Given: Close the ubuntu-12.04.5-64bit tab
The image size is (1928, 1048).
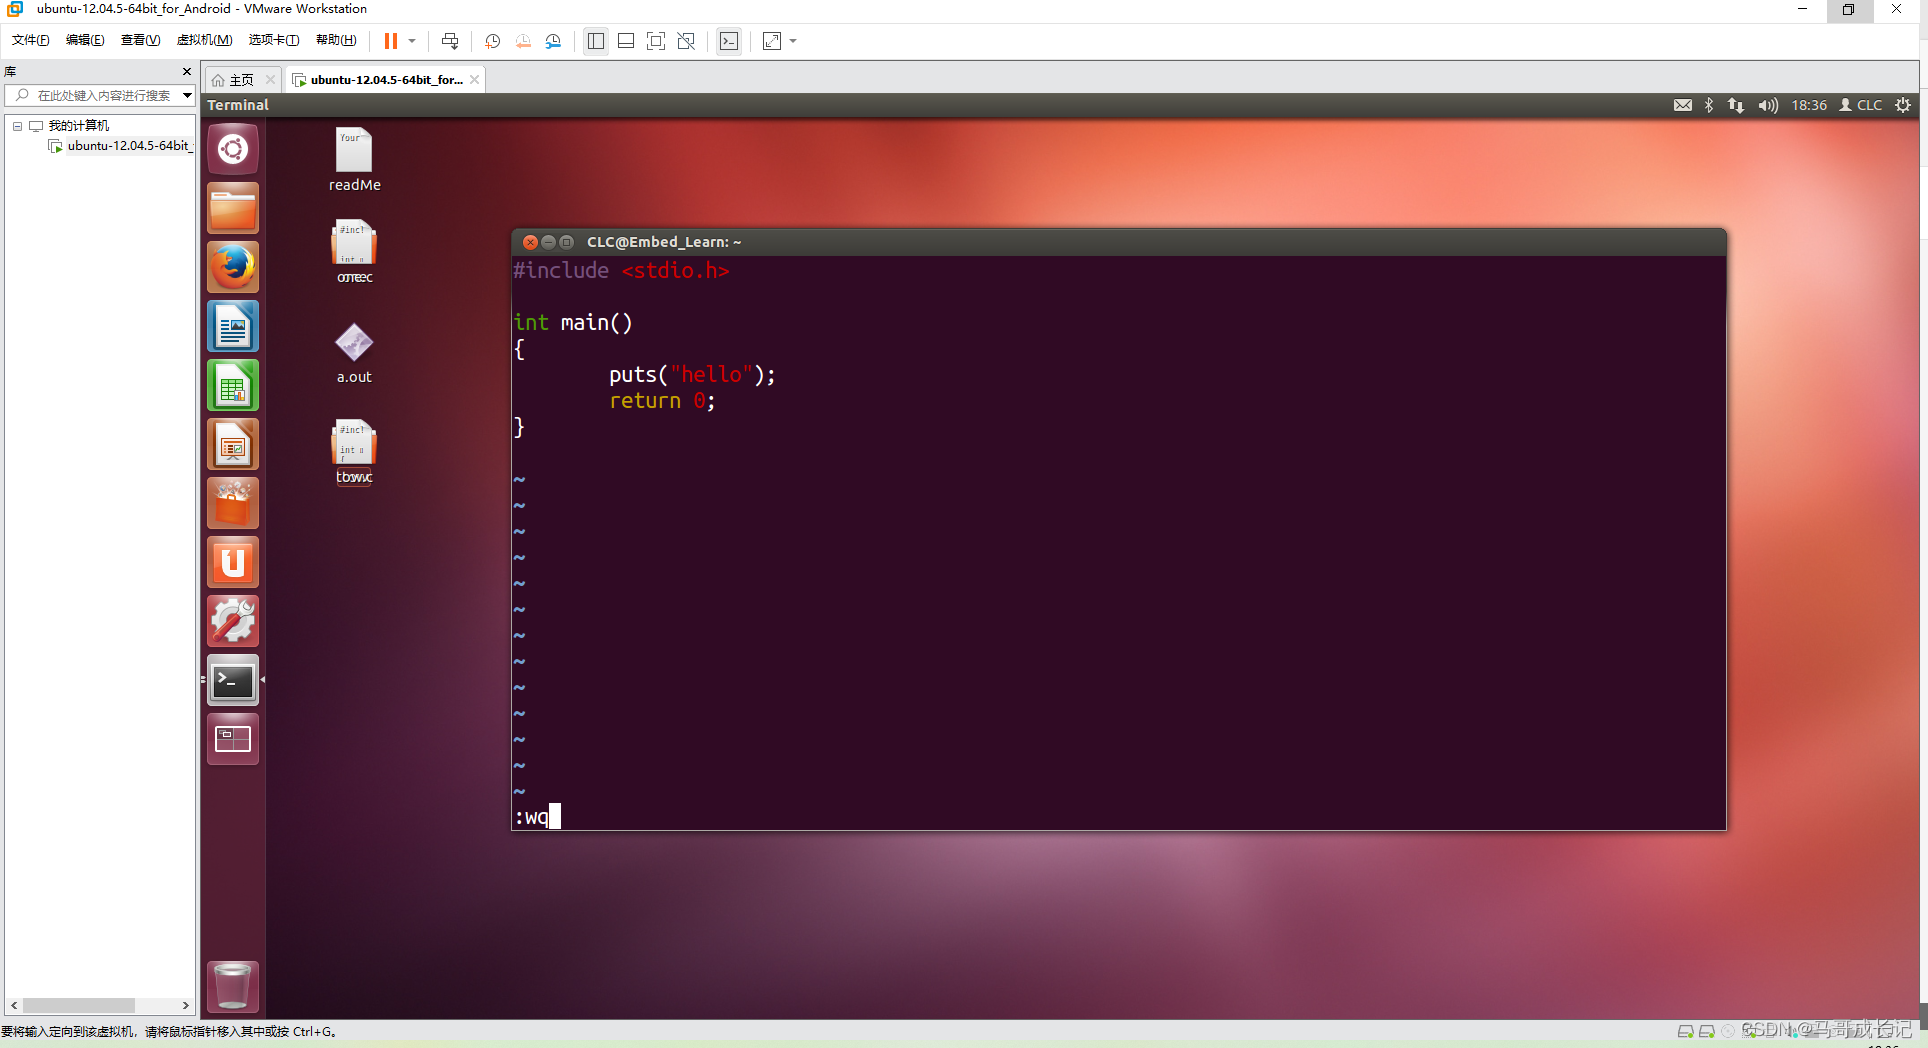Looking at the screenshot, I should coord(475,80).
